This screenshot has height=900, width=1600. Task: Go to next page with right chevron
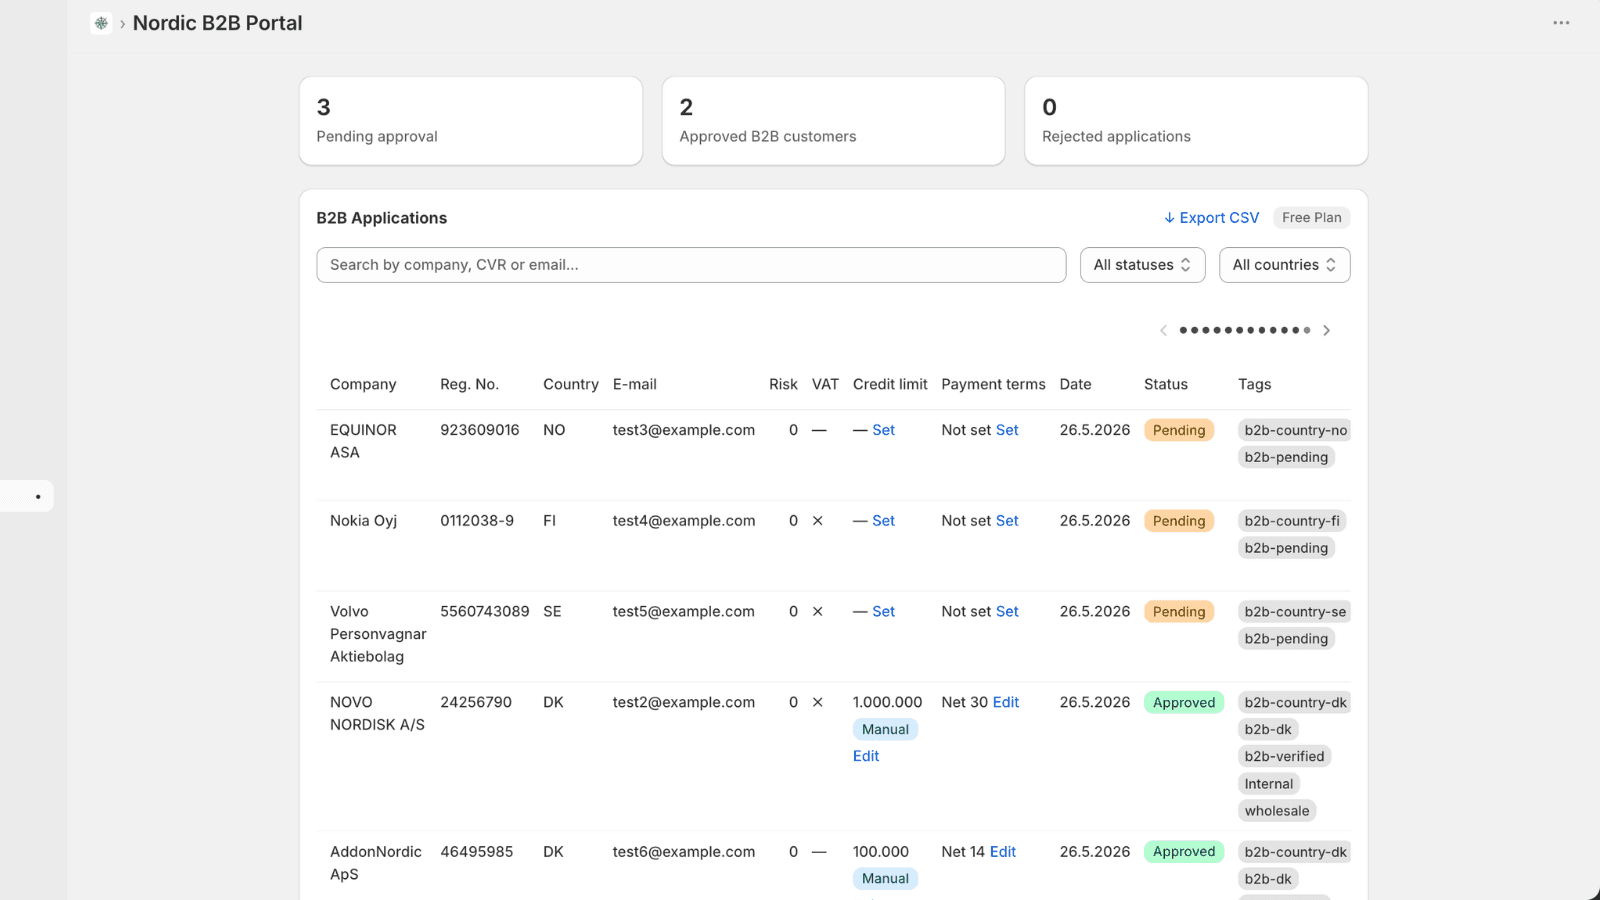click(x=1327, y=330)
